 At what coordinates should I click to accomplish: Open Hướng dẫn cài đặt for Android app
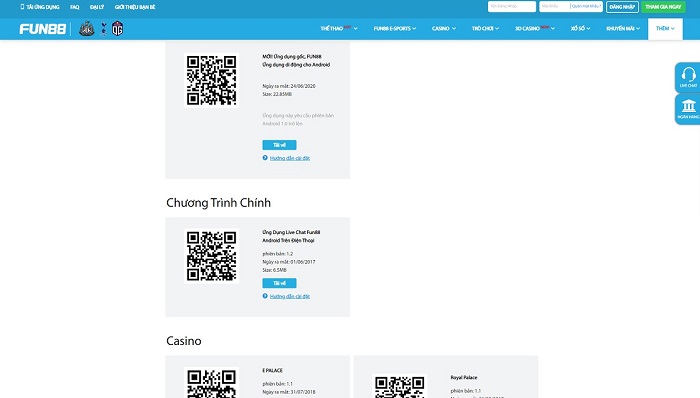pos(290,158)
